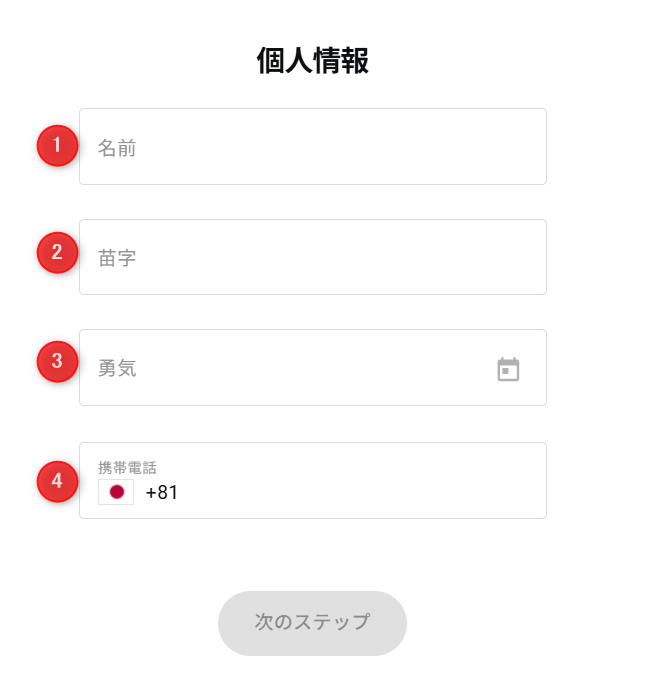Image resolution: width=664 pixels, height=681 pixels.
Task: Click the Japan flag country icon
Action: [116, 492]
